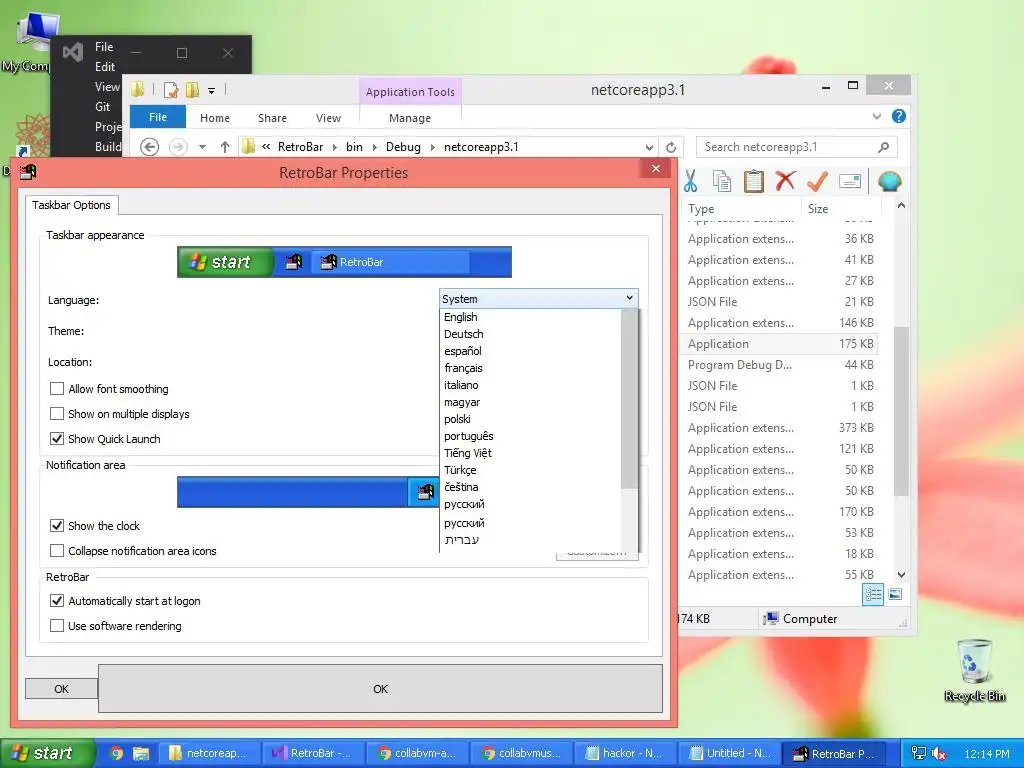1024x768 pixels.
Task: Click the Debug breadcrumb in address bar
Action: 403,147
